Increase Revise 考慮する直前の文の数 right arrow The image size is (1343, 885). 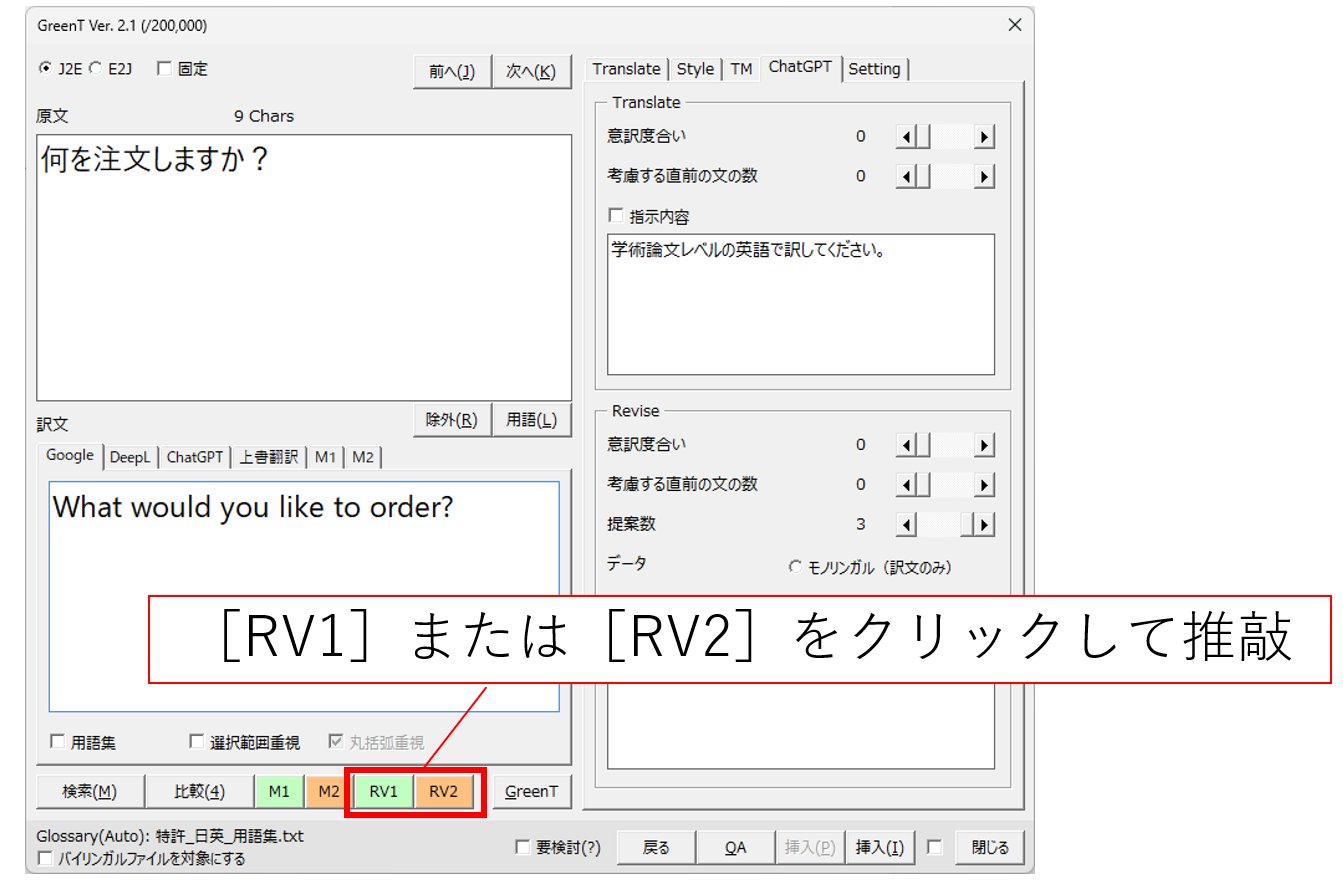click(x=984, y=485)
